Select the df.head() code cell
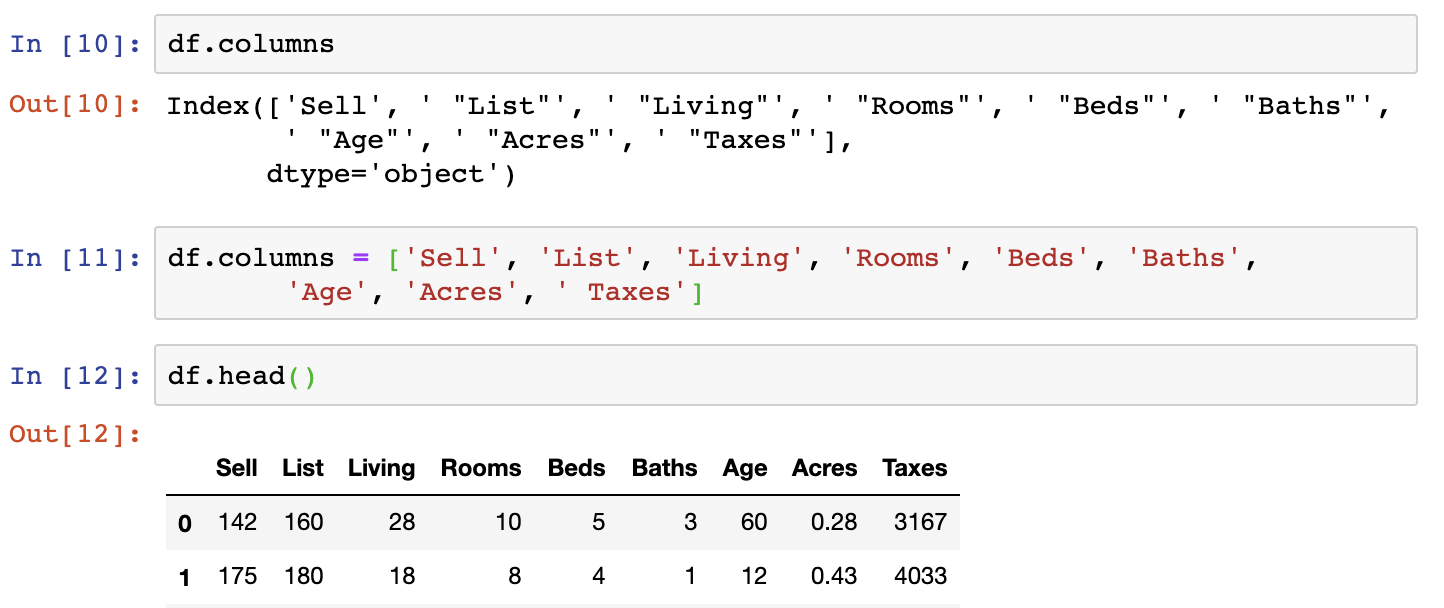 (x=785, y=376)
